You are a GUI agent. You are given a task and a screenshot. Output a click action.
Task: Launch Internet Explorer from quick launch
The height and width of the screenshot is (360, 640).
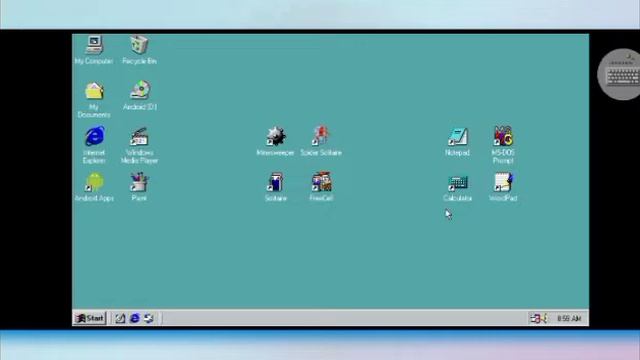point(134,318)
